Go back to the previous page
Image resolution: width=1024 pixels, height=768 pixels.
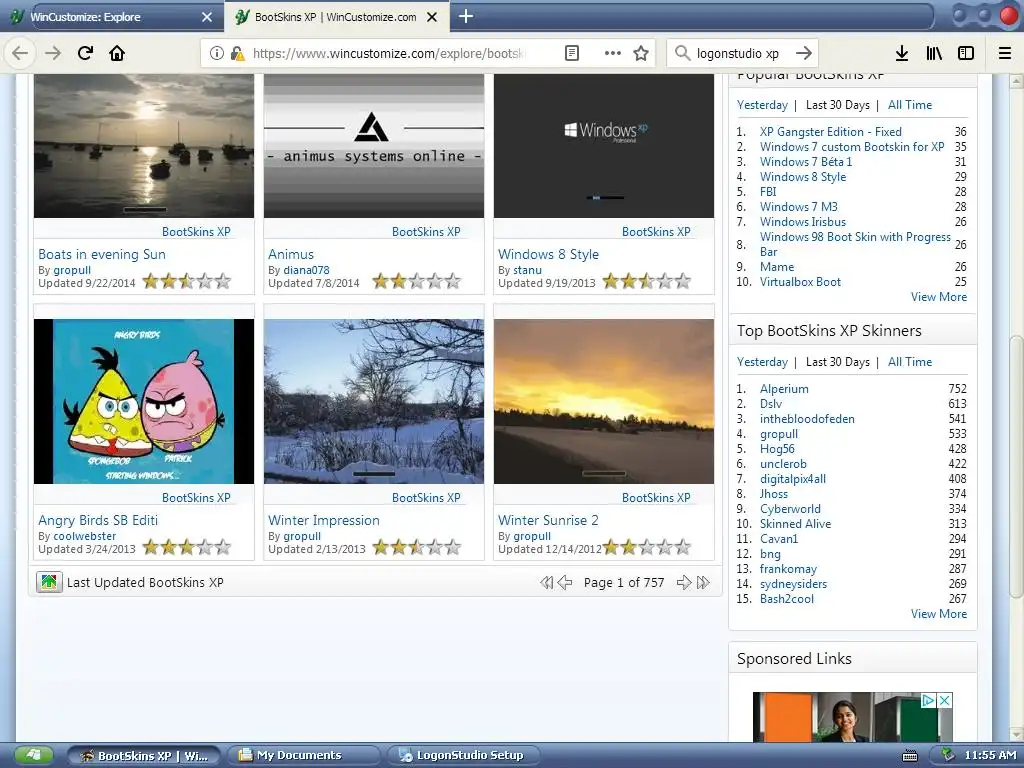click(x=20, y=53)
